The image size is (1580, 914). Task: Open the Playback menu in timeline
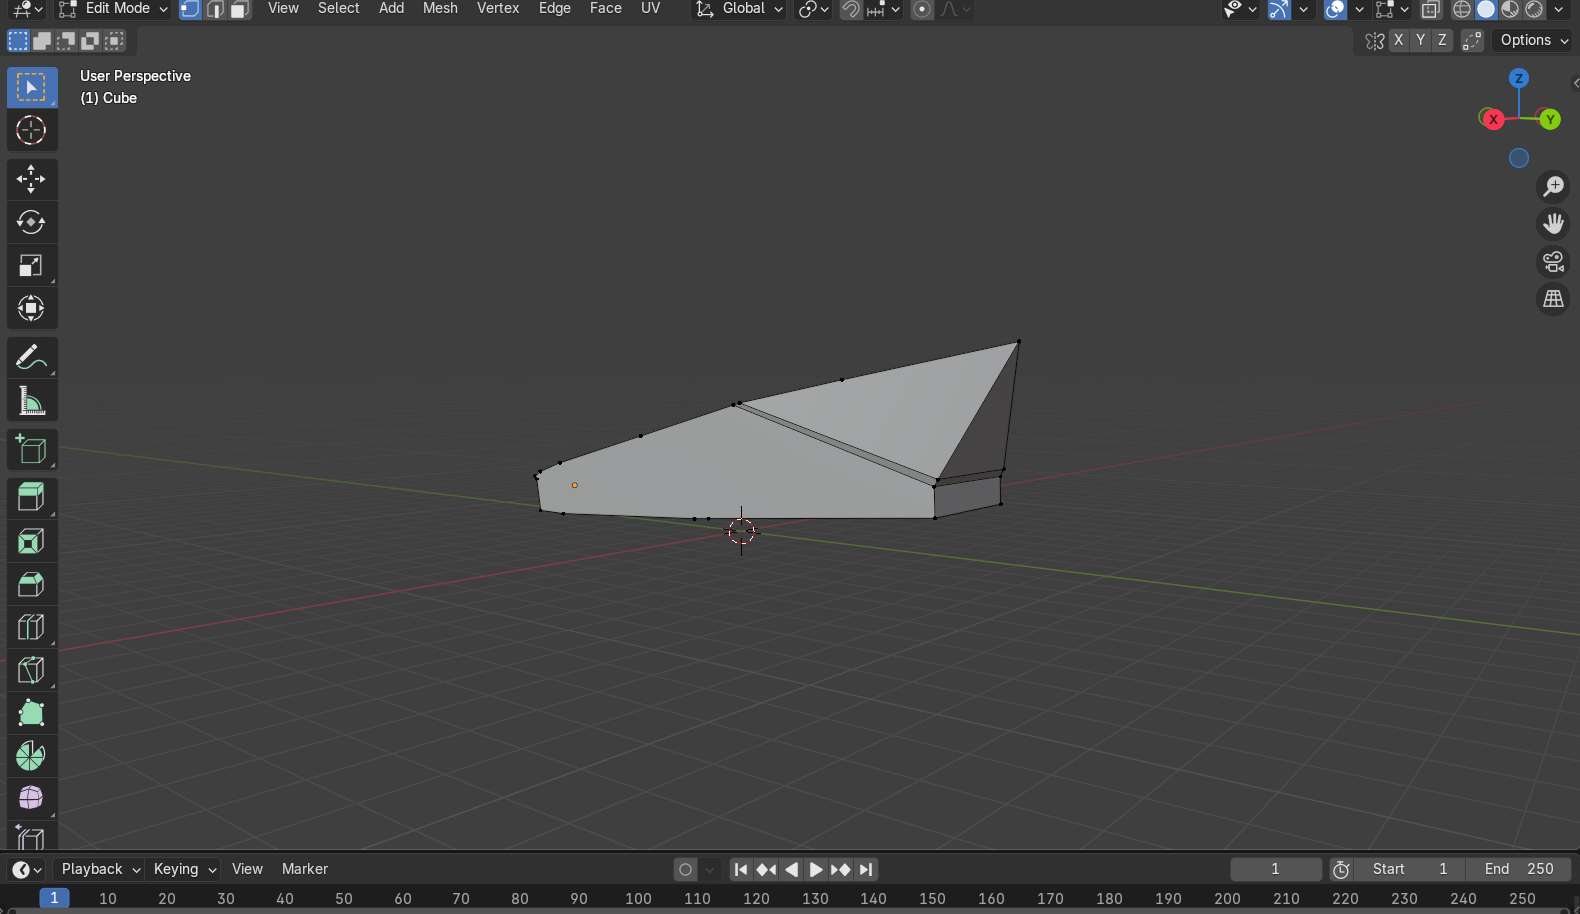(100, 869)
